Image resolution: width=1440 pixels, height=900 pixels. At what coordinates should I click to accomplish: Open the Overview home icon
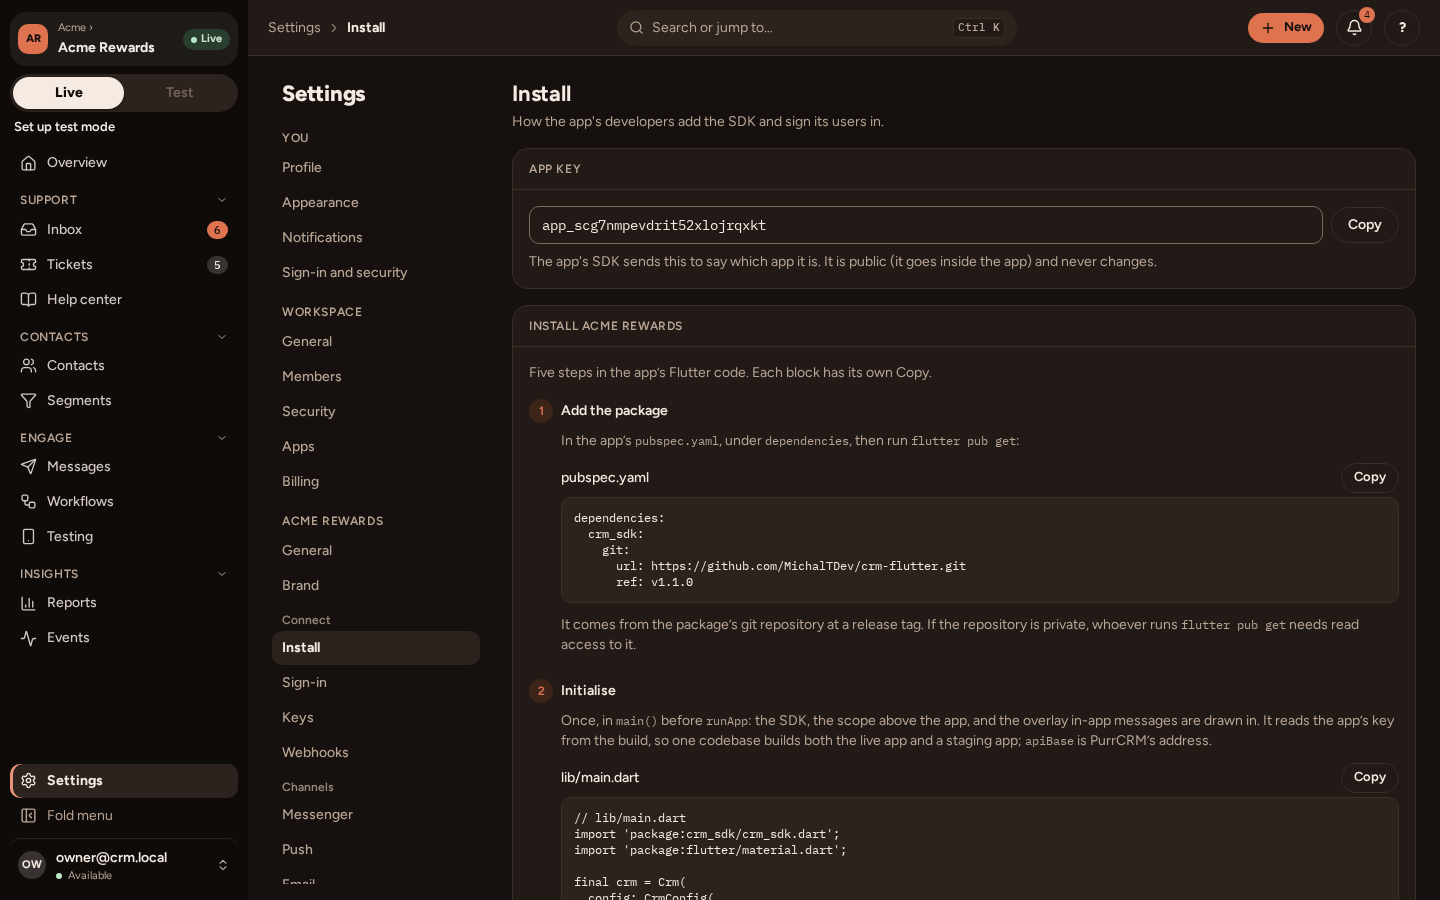point(29,163)
